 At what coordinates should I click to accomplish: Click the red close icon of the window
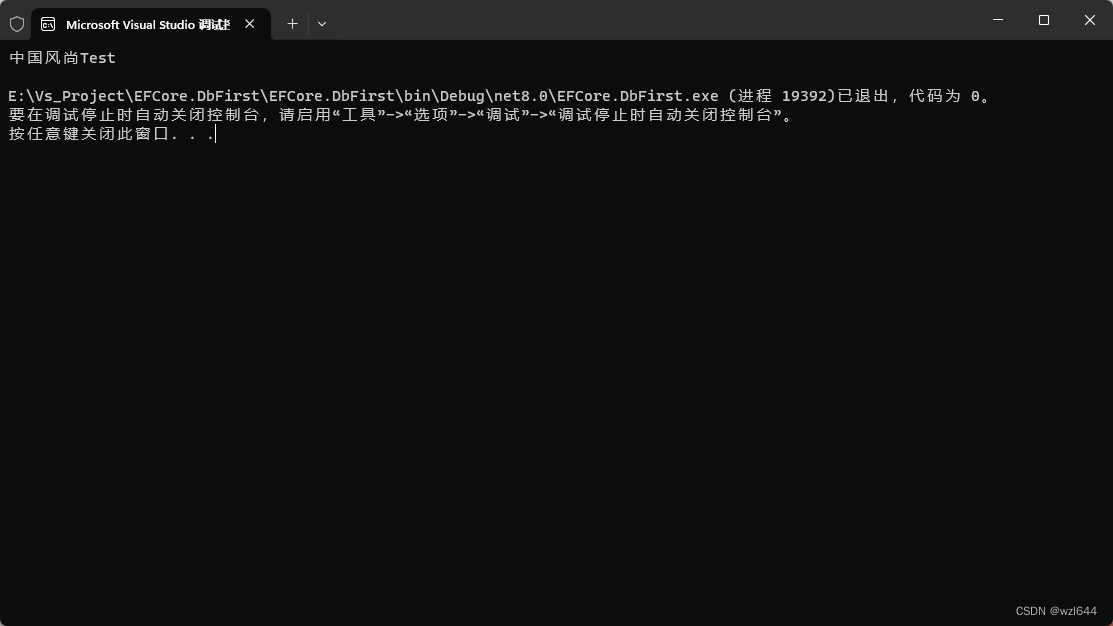[1089, 20]
